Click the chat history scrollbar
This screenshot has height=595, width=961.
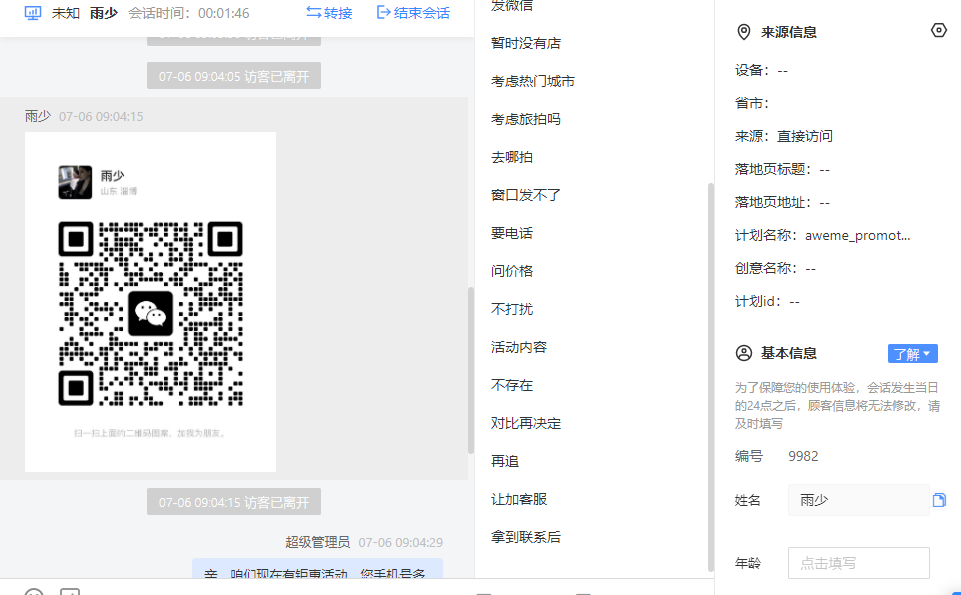[471, 370]
